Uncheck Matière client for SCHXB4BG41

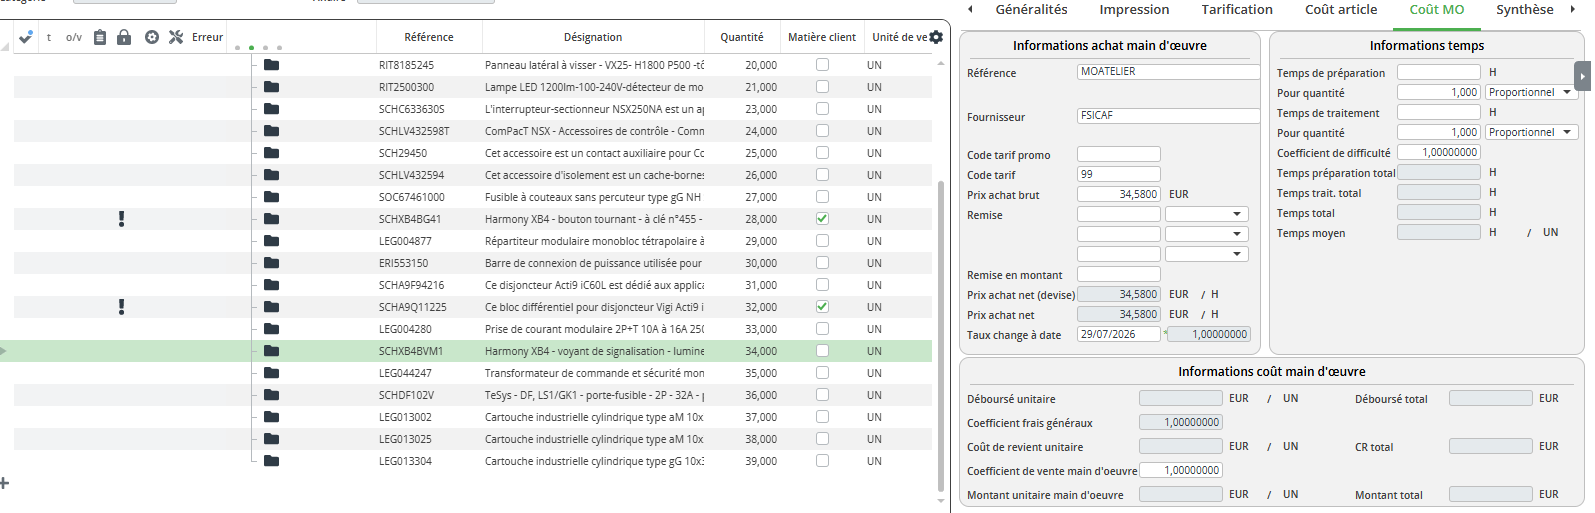point(822,219)
